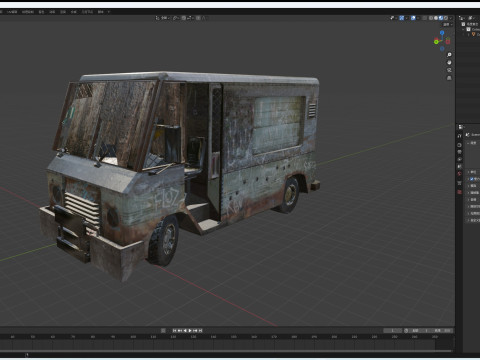Open the properties editor type dropdown
The height and width of the screenshot is (360, 480).
(461, 127)
